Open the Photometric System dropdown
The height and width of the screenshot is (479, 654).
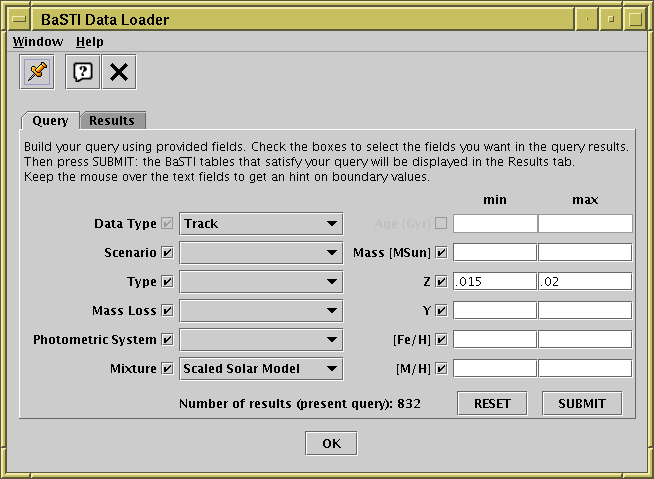(261, 340)
